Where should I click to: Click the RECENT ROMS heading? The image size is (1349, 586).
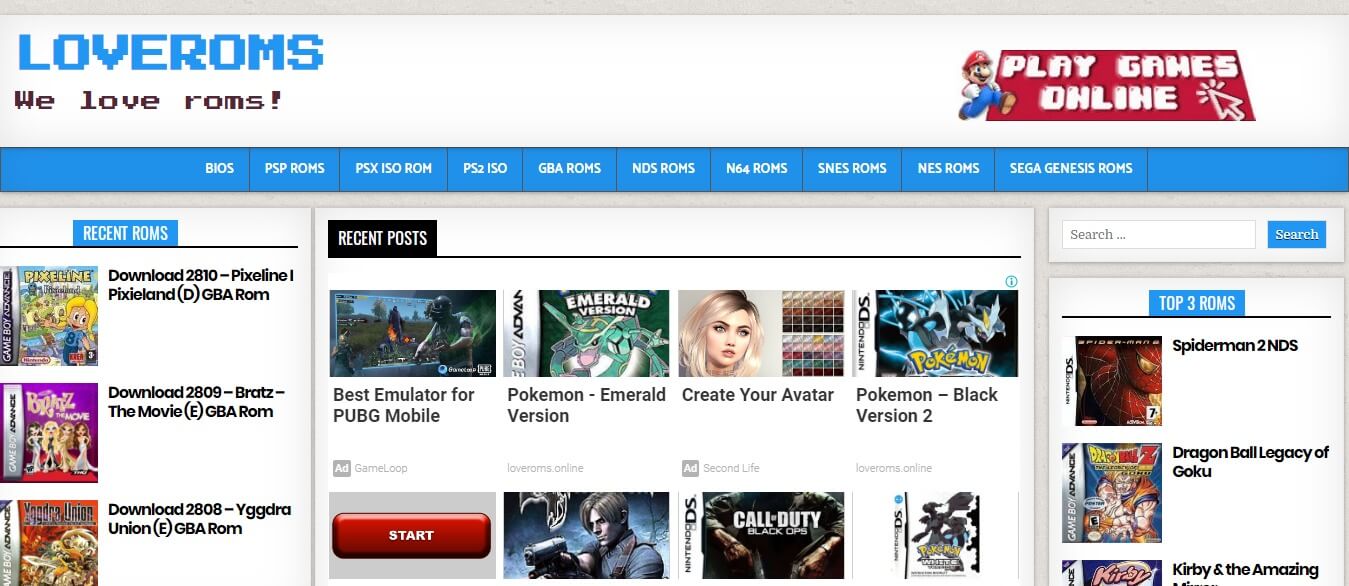(x=125, y=233)
